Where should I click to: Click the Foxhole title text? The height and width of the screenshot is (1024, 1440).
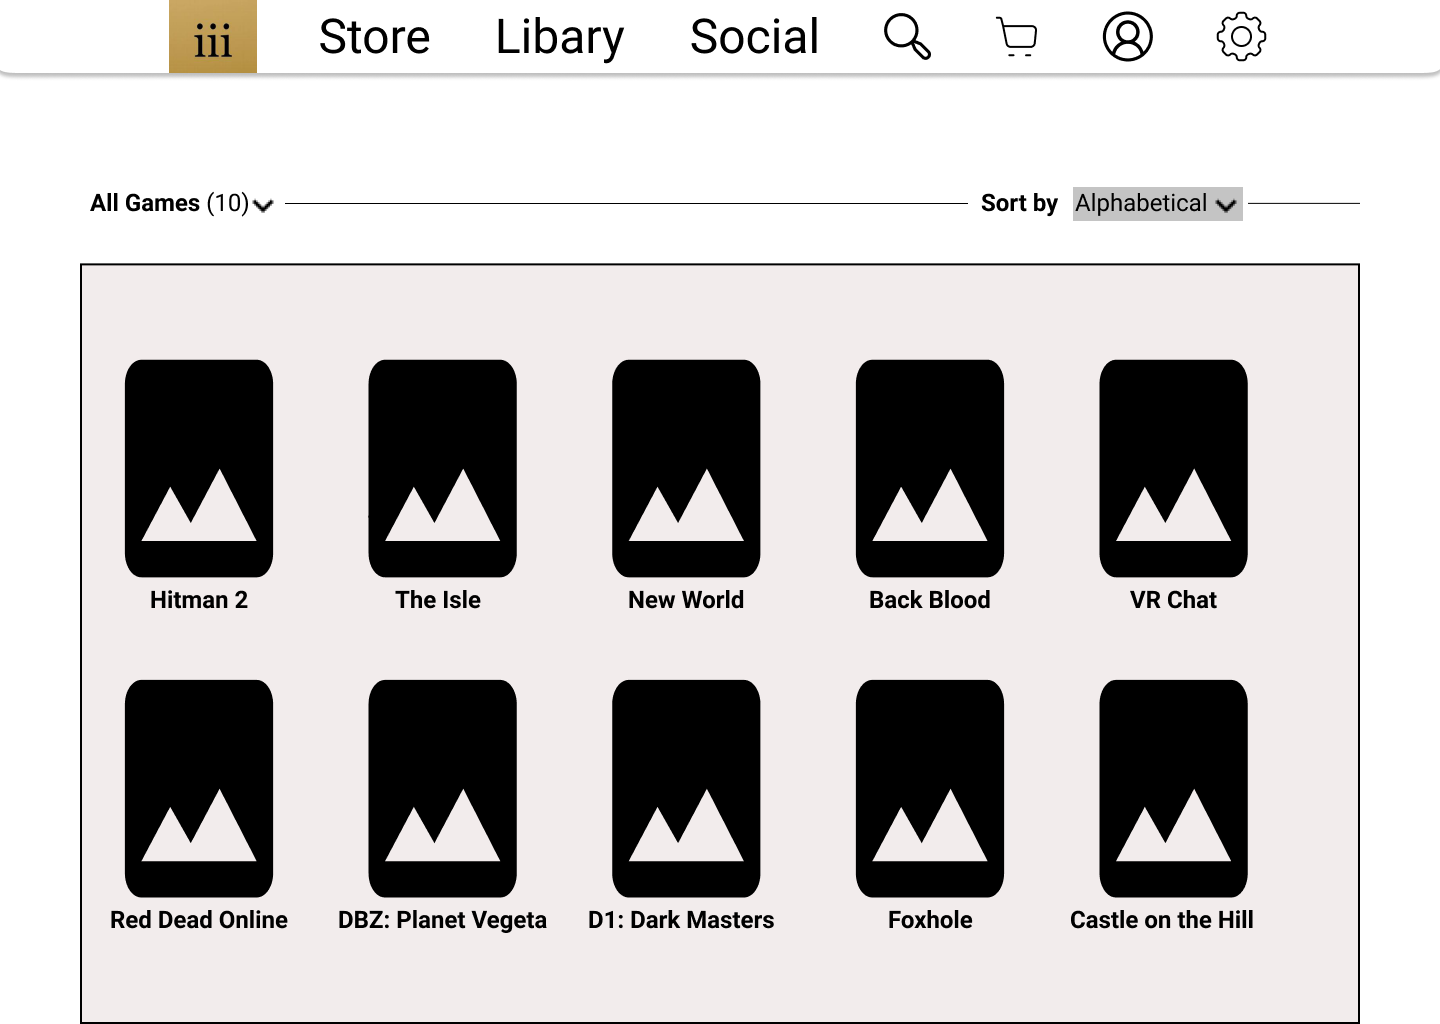click(x=930, y=920)
